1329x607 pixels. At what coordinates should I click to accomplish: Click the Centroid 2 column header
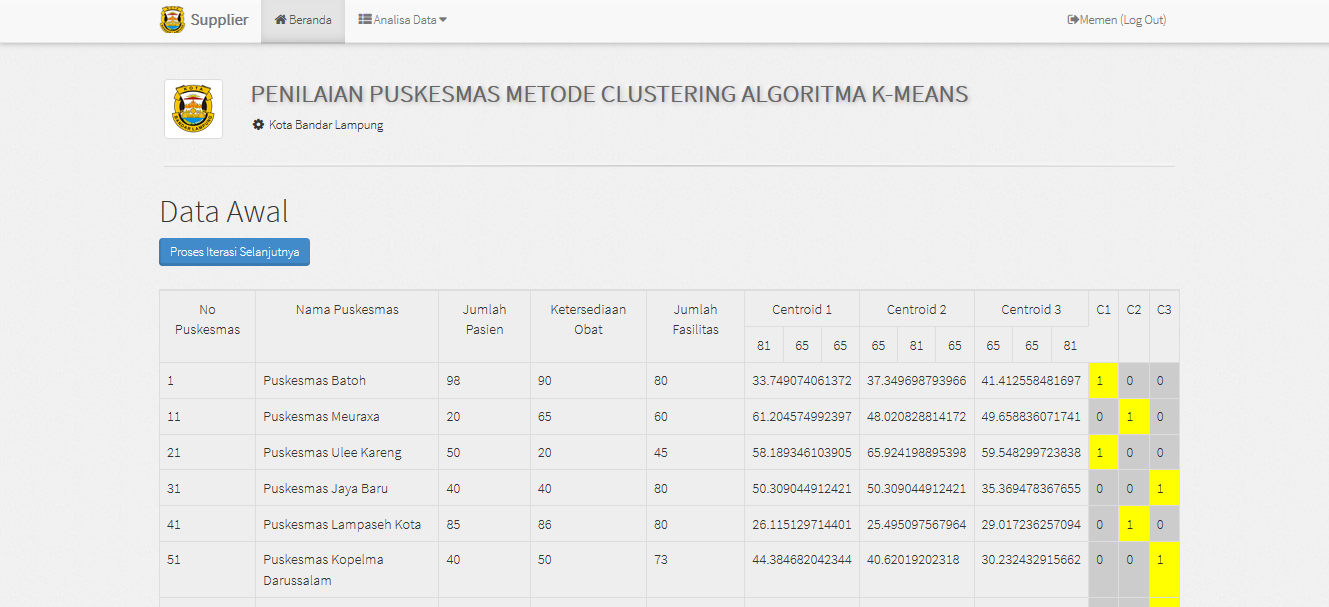click(x=917, y=309)
